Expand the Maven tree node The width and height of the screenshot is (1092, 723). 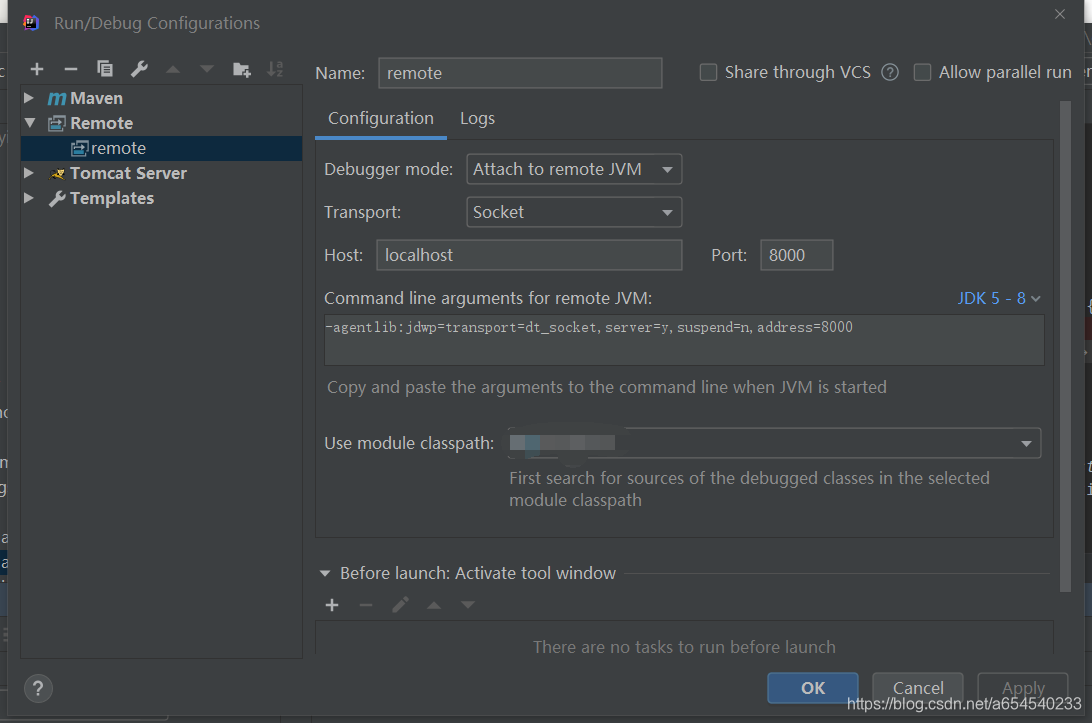pyautogui.click(x=29, y=98)
